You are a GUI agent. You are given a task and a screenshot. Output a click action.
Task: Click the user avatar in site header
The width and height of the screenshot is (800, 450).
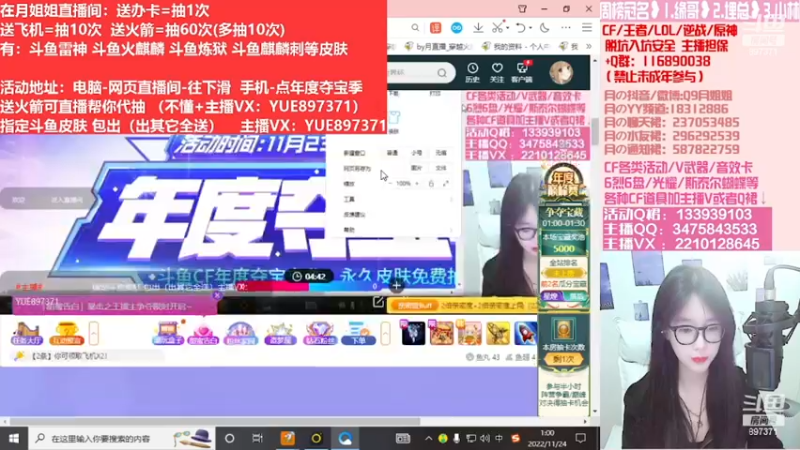point(561,73)
